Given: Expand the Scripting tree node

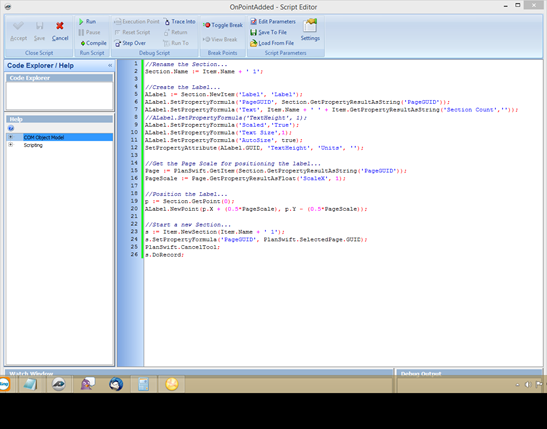Looking at the screenshot, I should (11, 145).
